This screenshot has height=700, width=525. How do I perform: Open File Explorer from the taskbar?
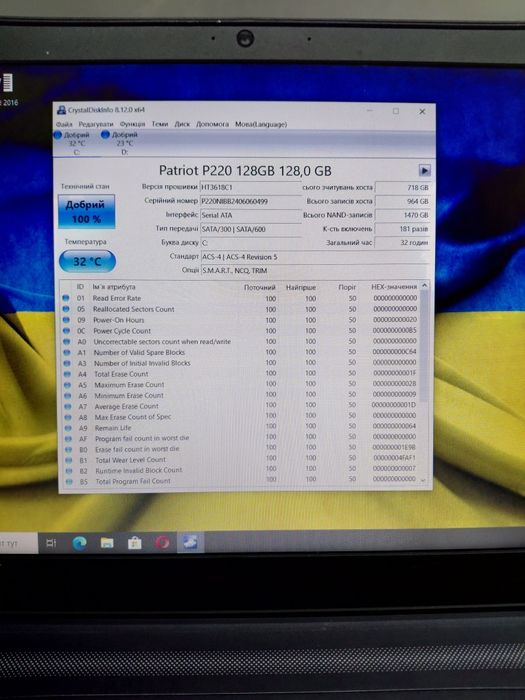tap(107, 543)
